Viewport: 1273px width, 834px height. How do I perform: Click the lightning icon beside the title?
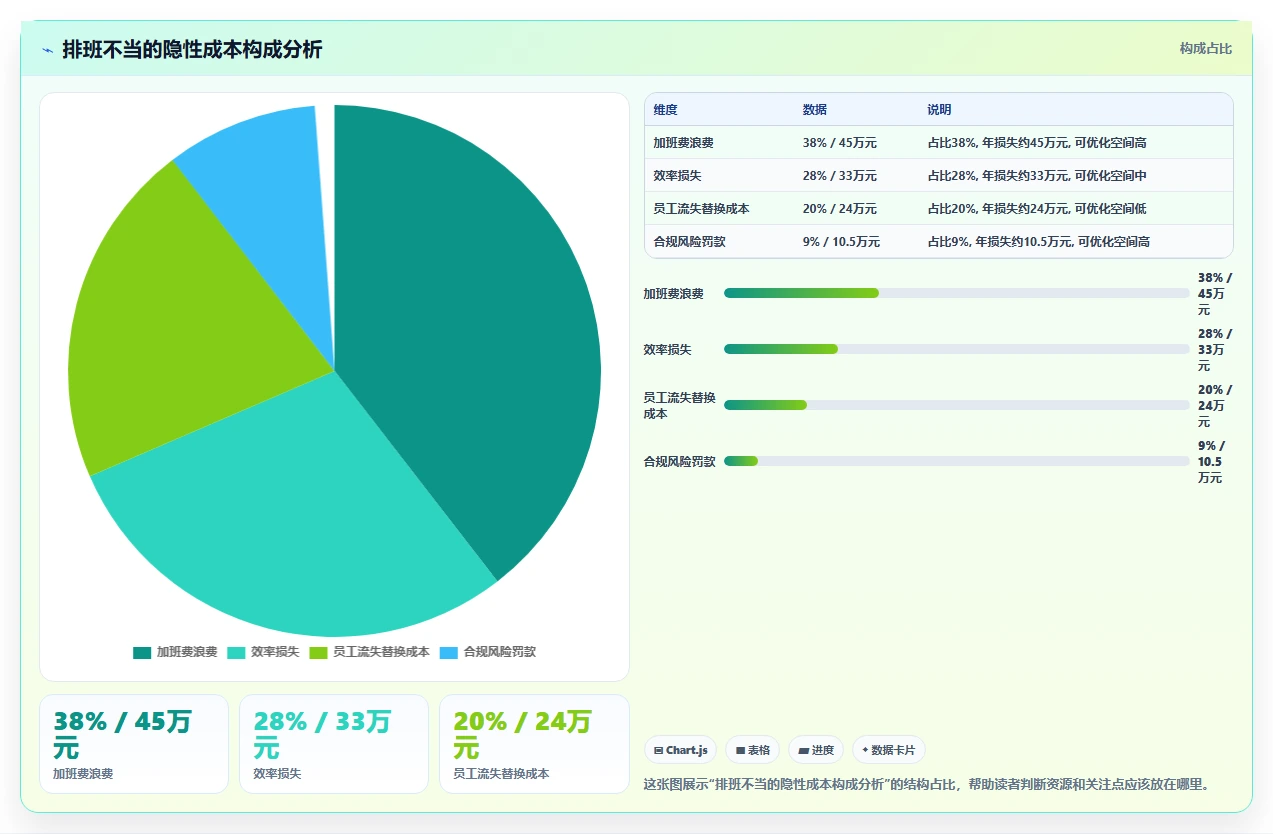click(x=47, y=50)
